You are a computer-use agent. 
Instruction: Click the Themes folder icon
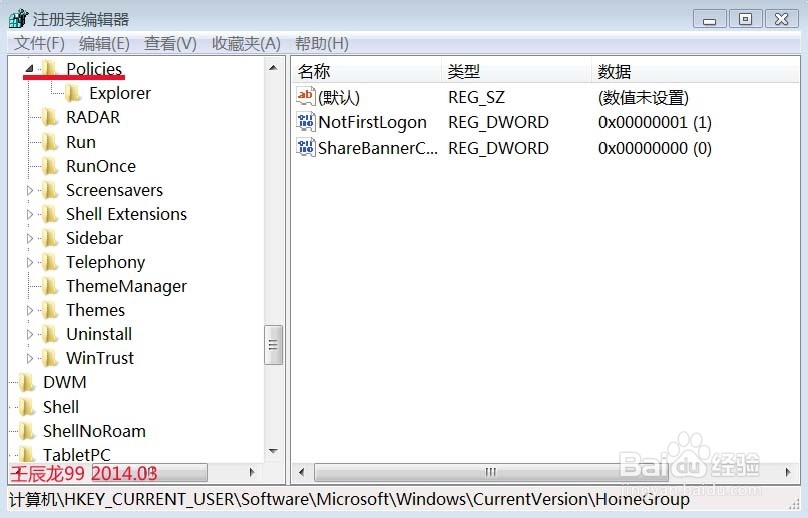[x=50, y=310]
